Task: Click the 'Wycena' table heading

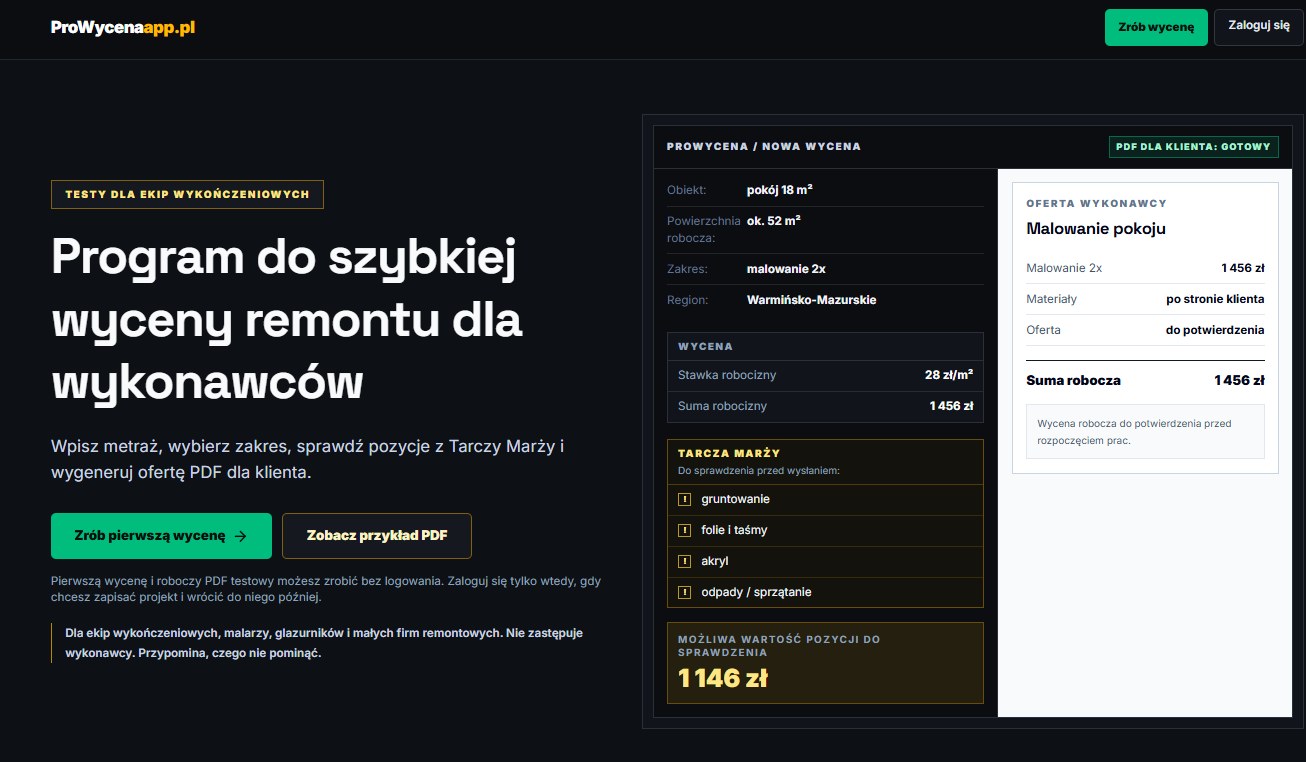Action: point(705,346)
